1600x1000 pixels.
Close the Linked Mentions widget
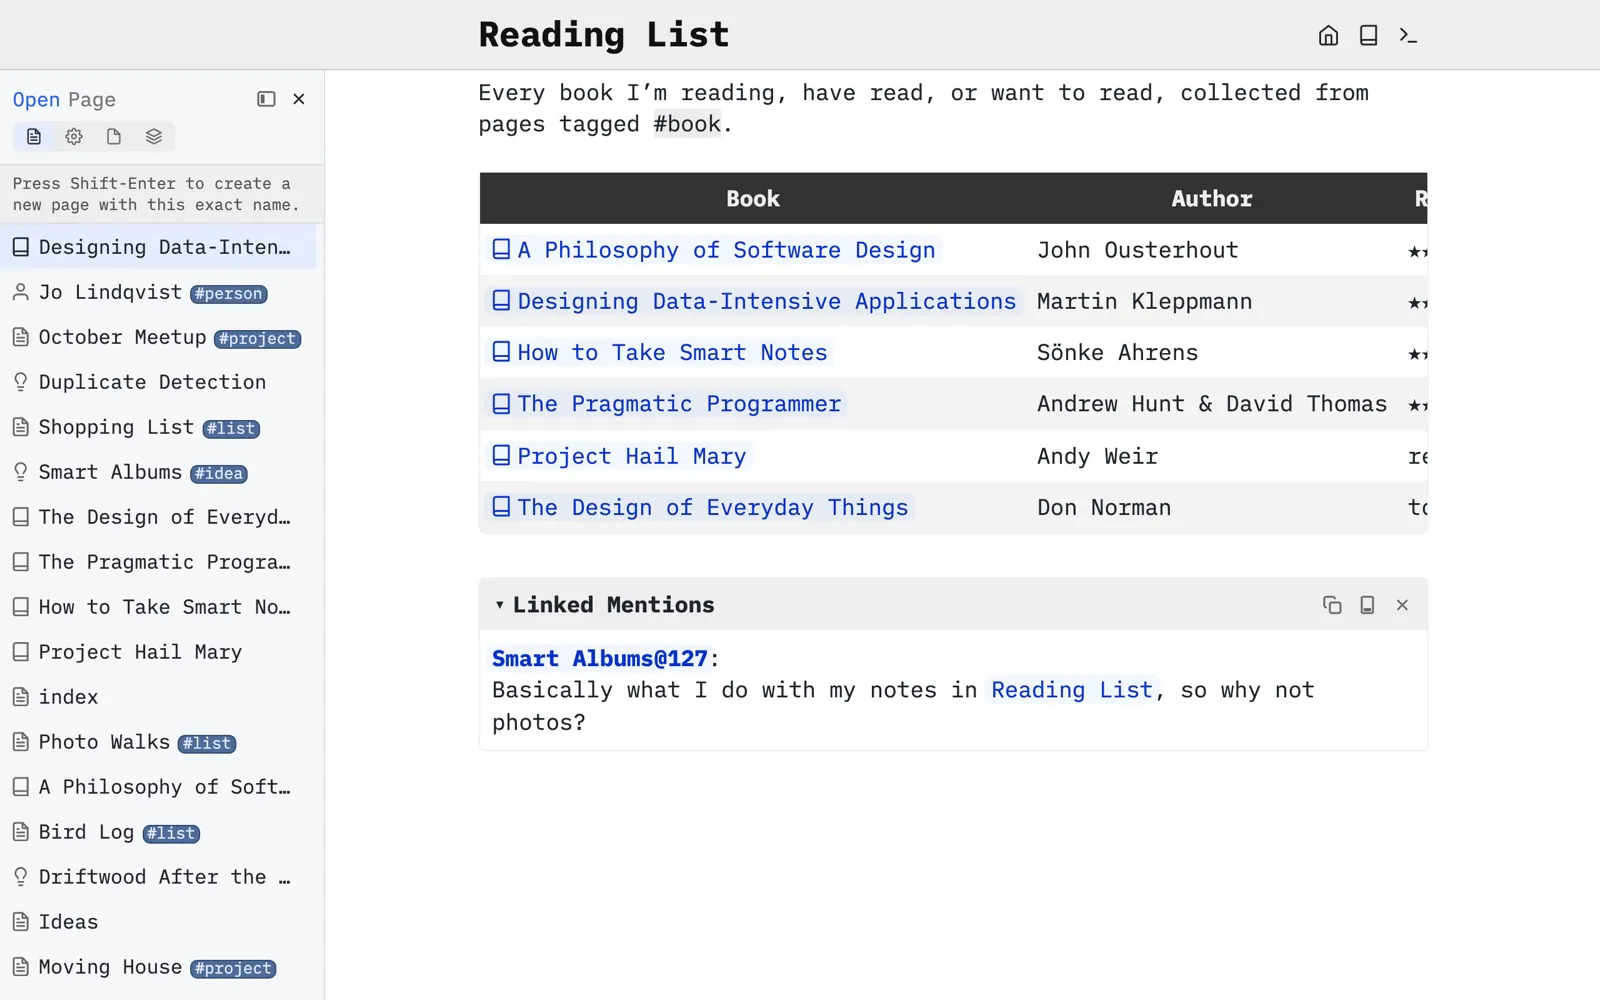click(1402, 605)
